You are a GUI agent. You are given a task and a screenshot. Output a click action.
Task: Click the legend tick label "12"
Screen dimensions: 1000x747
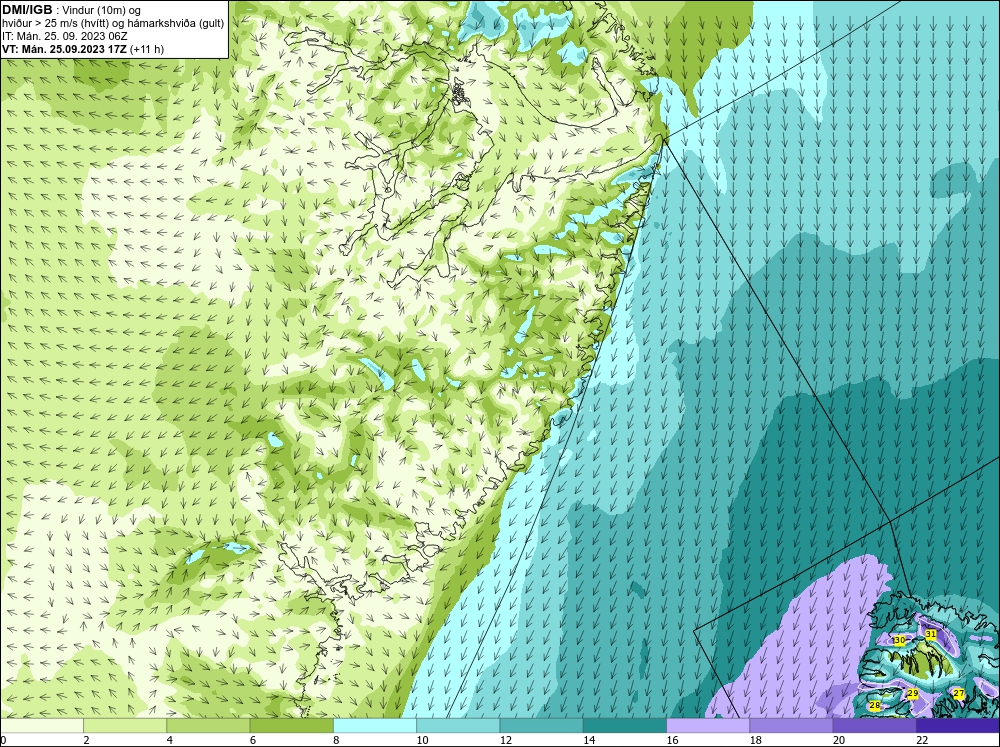point(506,740)
